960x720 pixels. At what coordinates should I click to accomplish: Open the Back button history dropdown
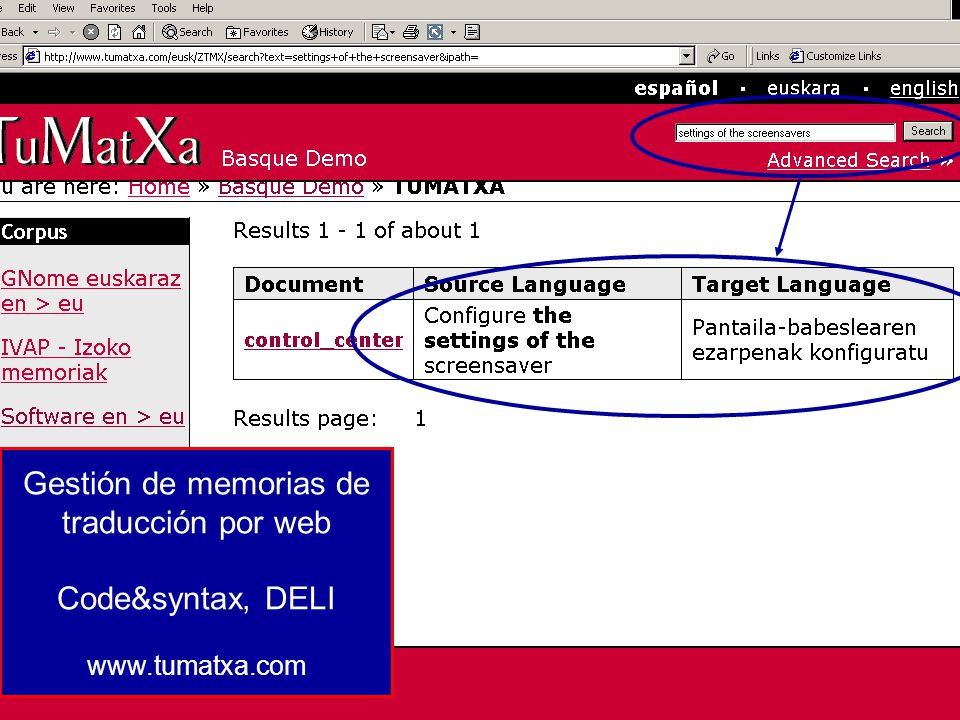36,32
